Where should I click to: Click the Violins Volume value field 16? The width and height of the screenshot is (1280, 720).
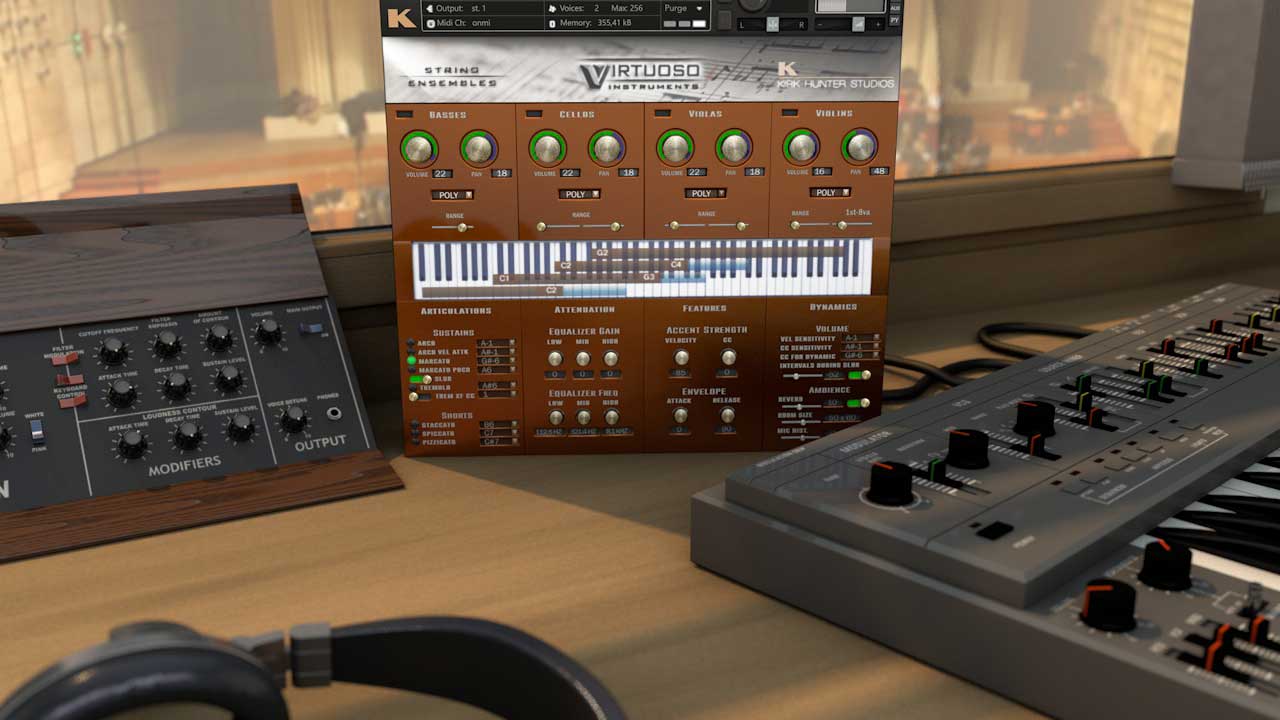821,172
